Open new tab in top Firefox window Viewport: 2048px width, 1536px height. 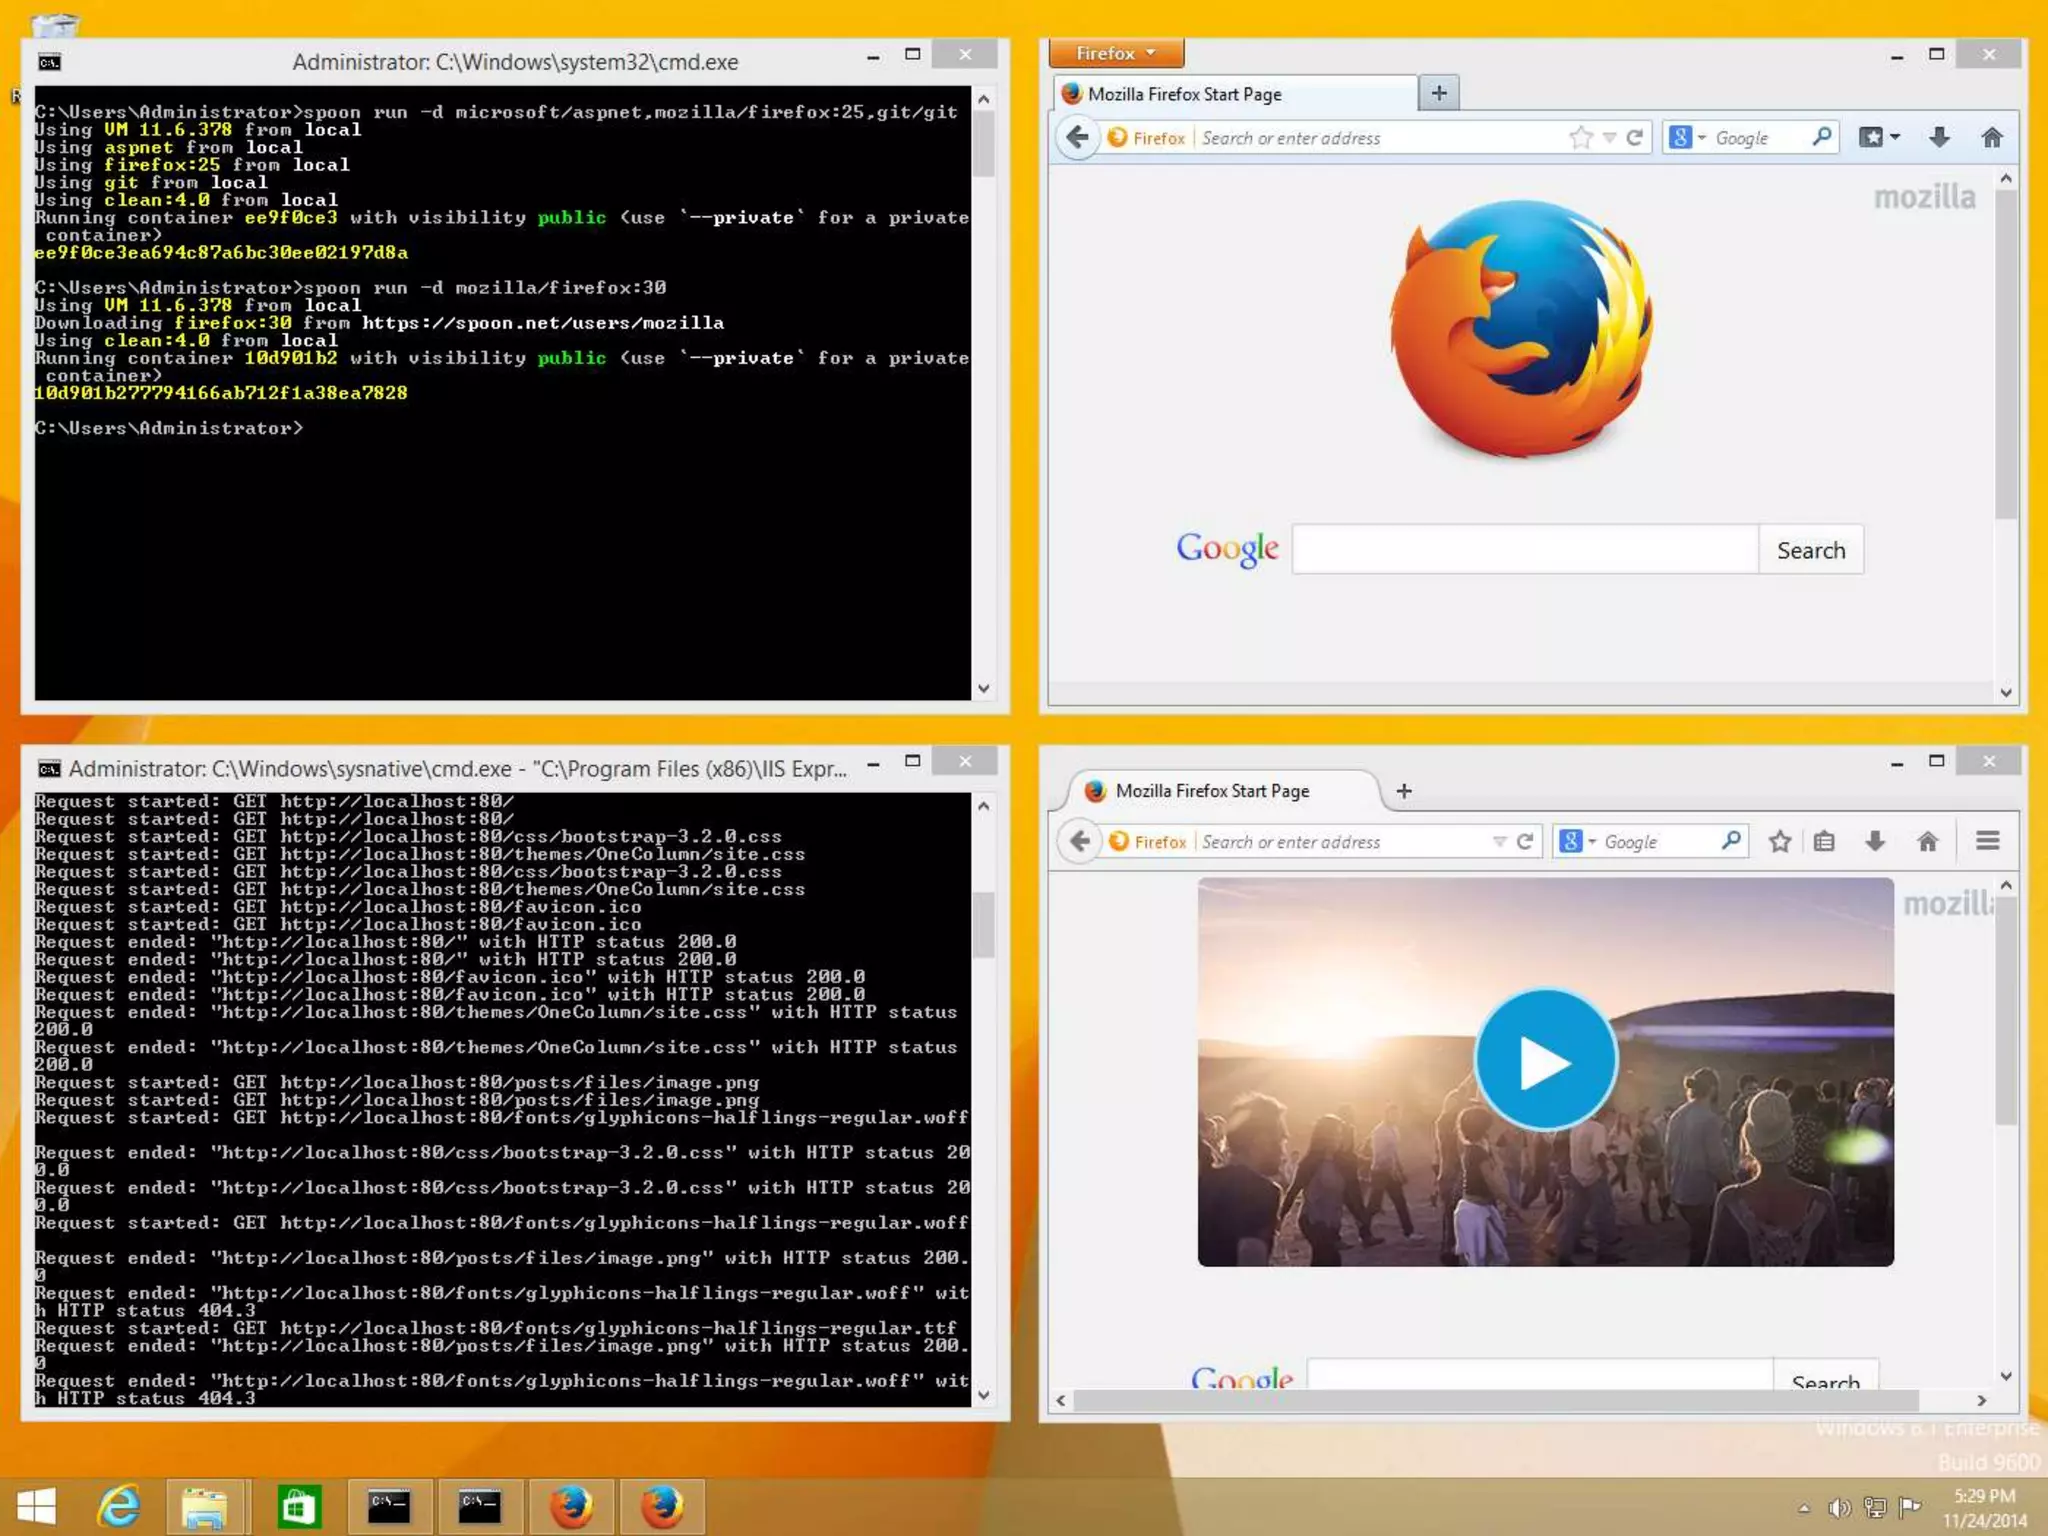click(1439, 93)
